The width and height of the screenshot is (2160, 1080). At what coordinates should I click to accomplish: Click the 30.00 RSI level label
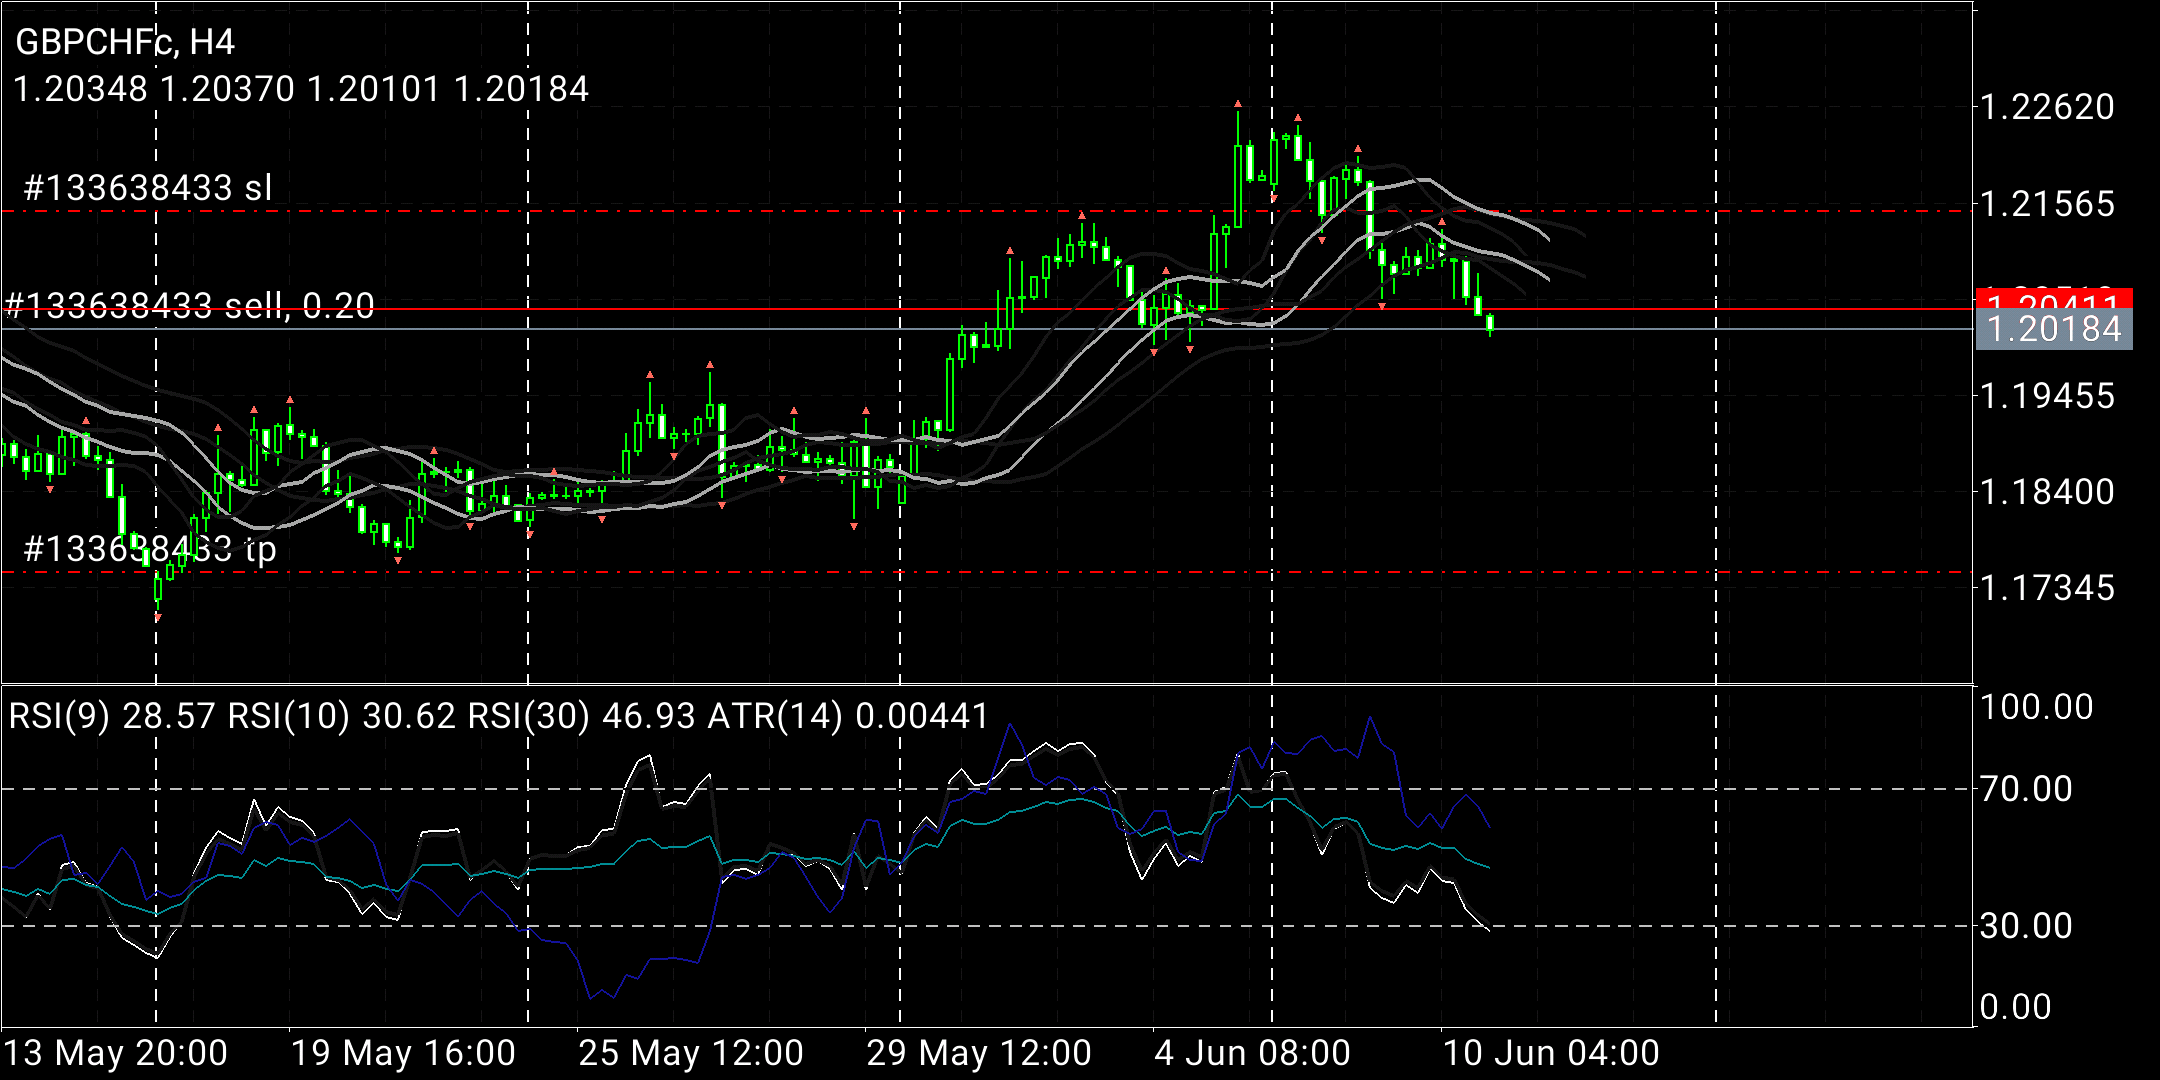[2026, 926]
